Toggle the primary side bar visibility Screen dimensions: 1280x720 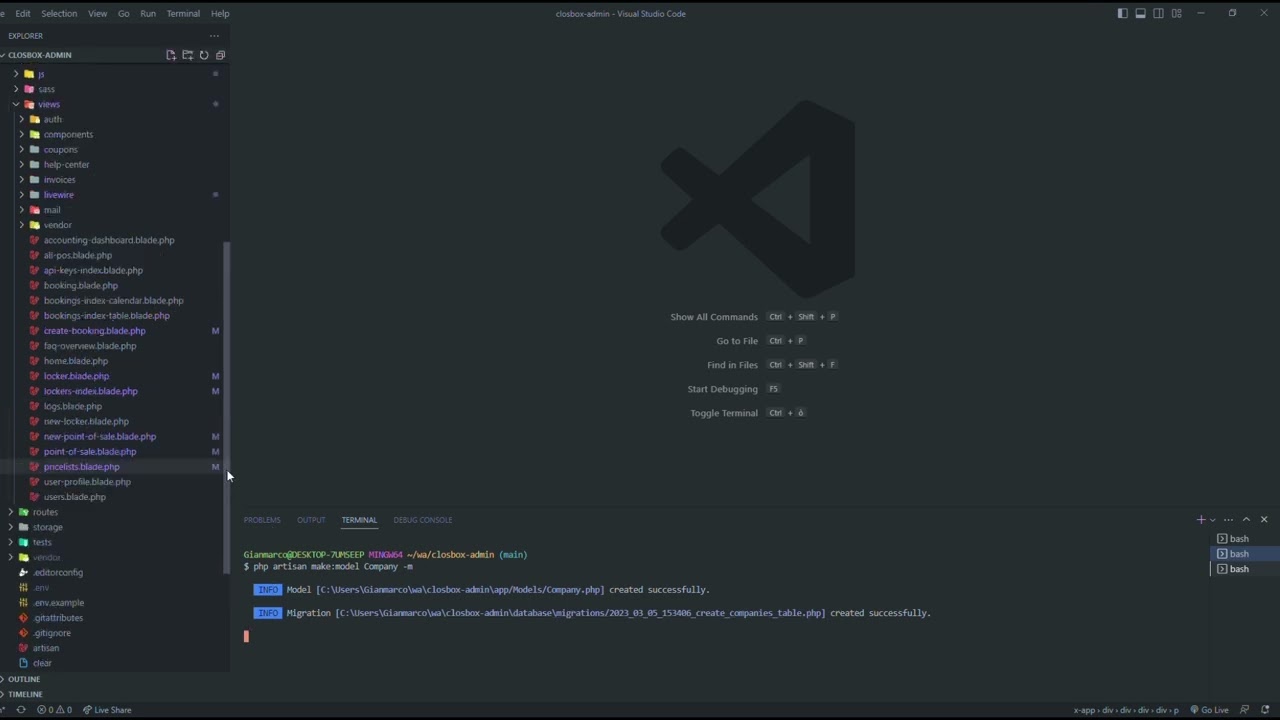1123,13
